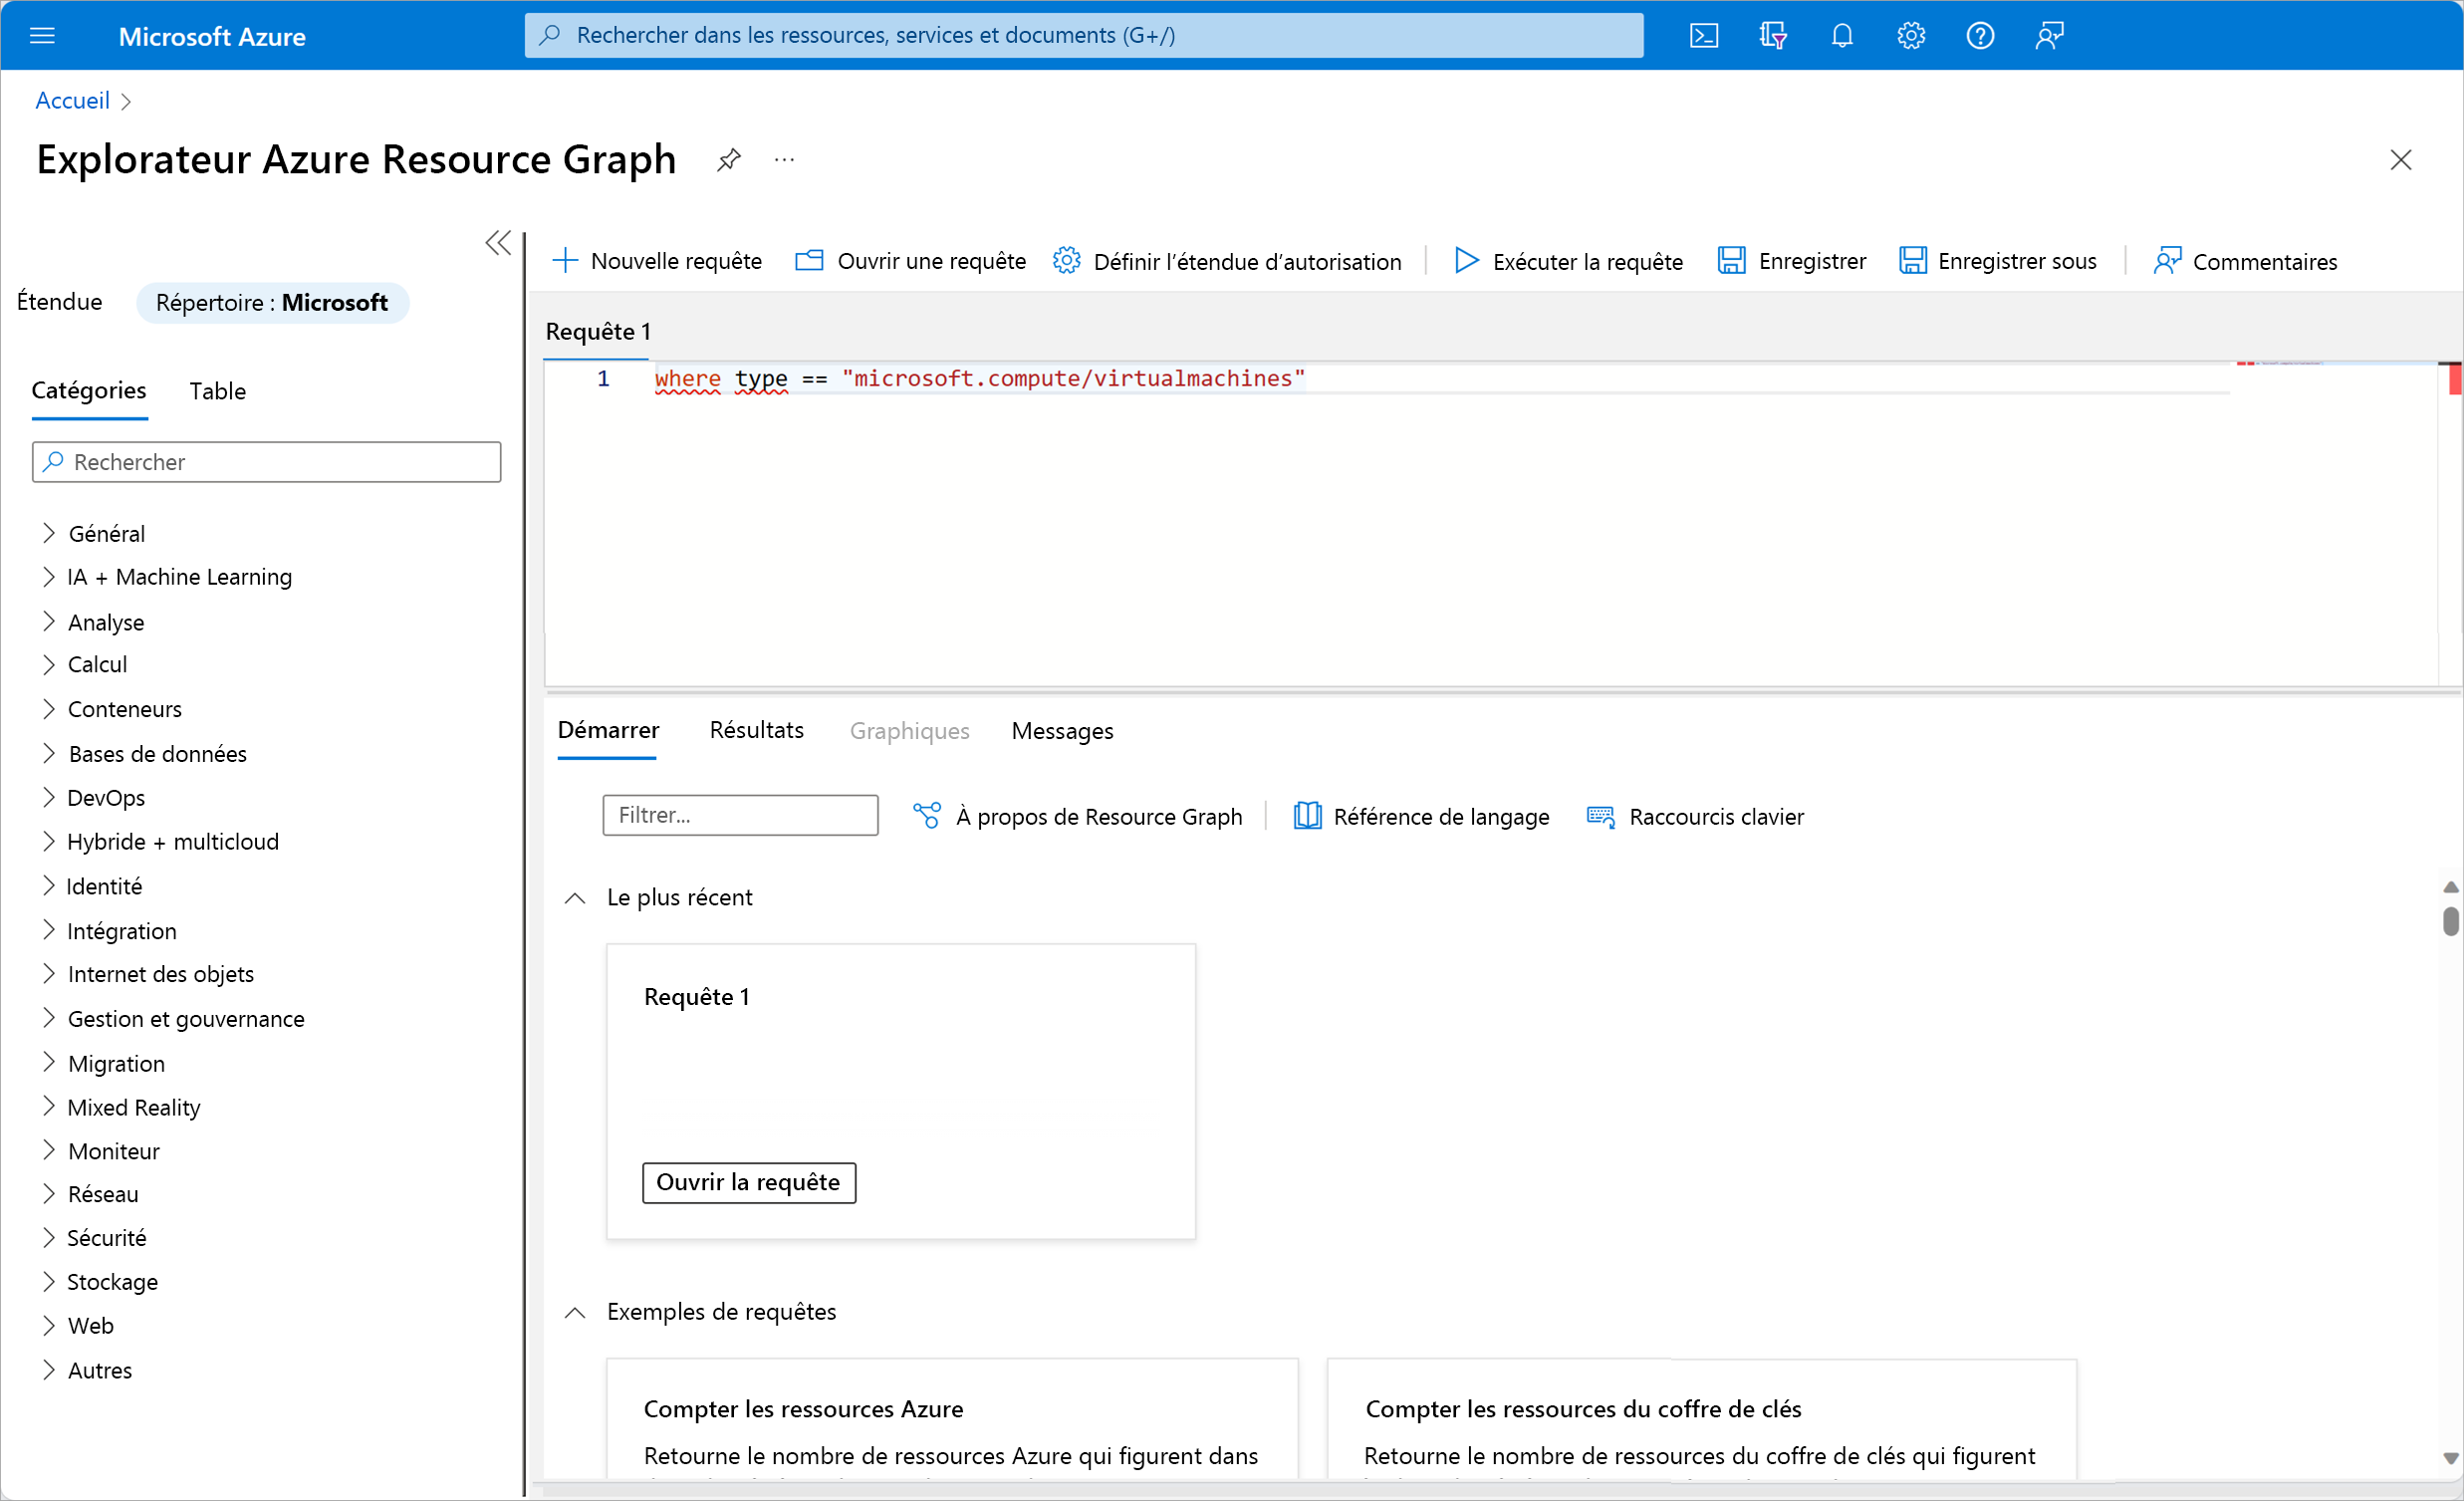Switch to the Table tab
The image size is (2464, 1501).
tap(217, 391)
